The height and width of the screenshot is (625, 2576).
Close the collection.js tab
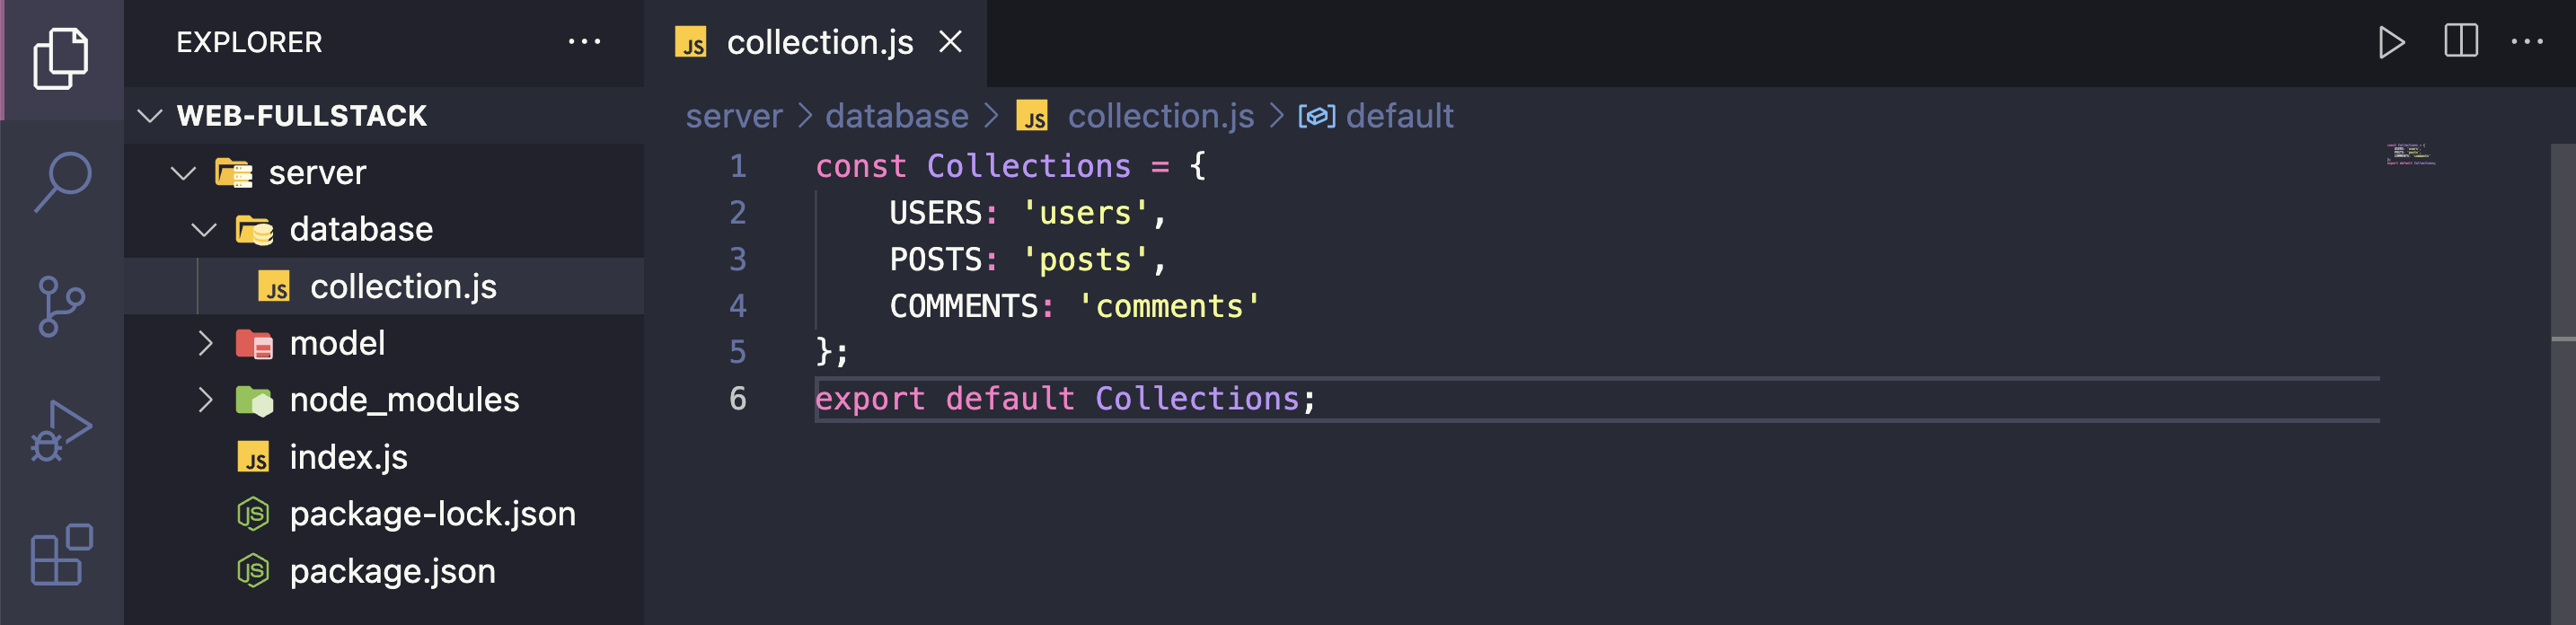(950, 42)
